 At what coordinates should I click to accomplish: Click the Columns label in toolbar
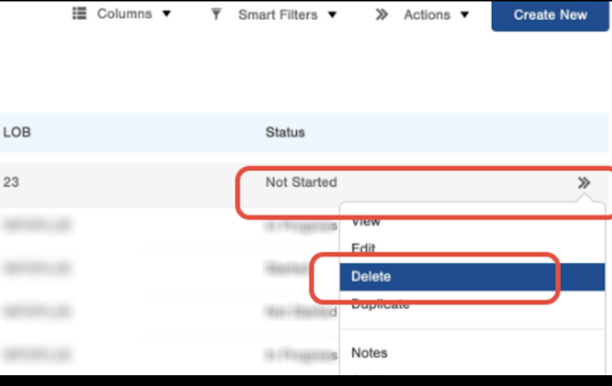(x=125, y=14)
